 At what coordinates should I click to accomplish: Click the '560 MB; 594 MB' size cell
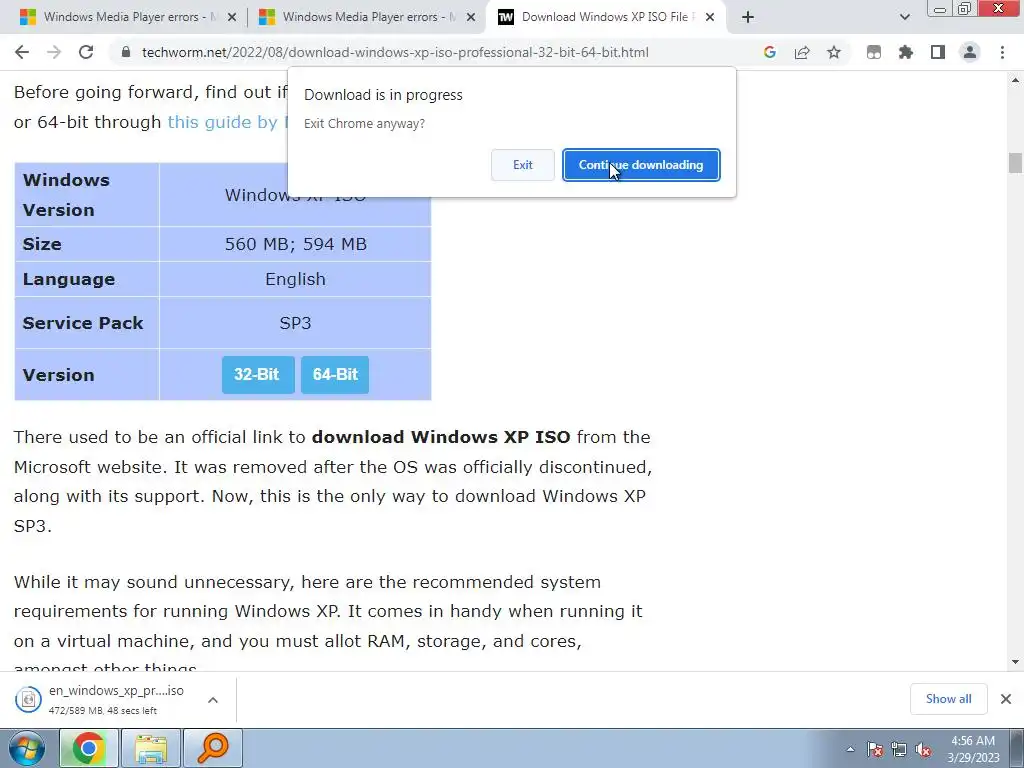[295, 244]
